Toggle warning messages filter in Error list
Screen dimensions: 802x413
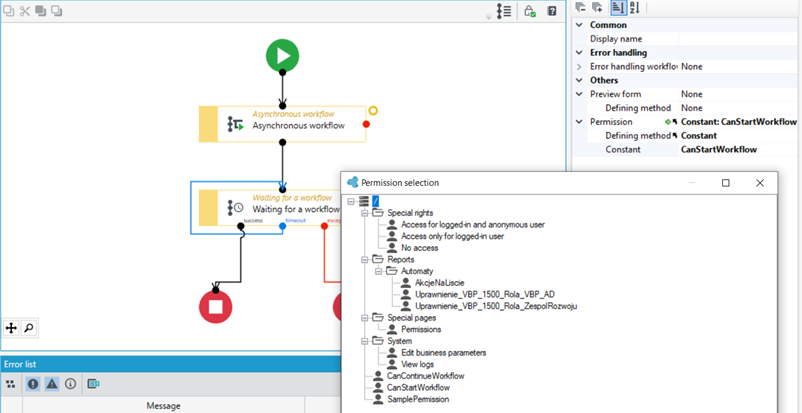(x=52, y=383)
